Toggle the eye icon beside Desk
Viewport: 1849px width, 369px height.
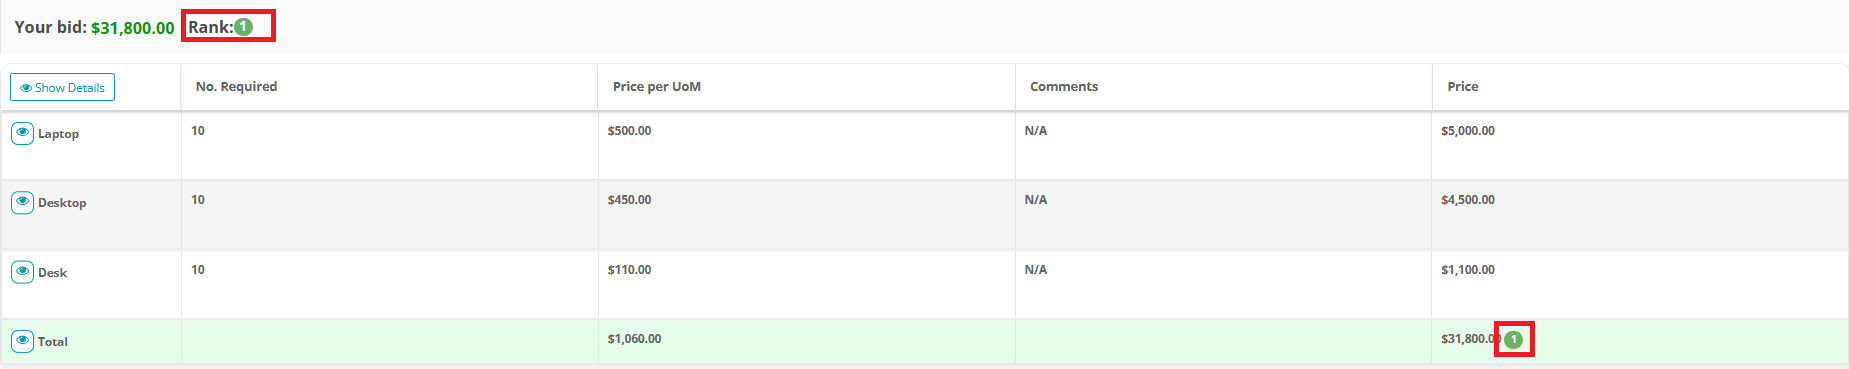tap(22, 272)
